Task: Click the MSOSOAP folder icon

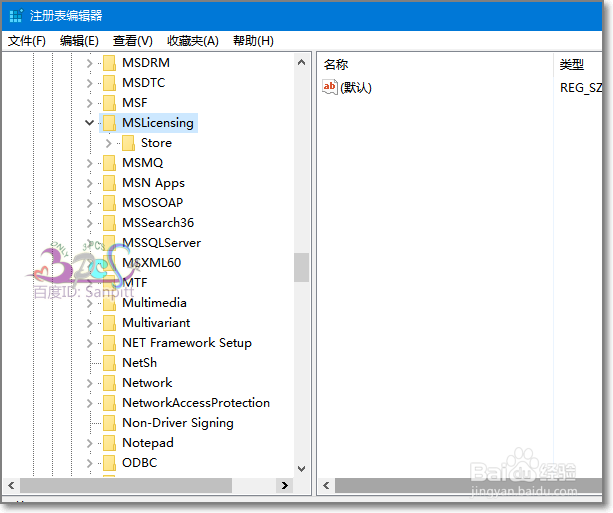Action: (109, 203)
